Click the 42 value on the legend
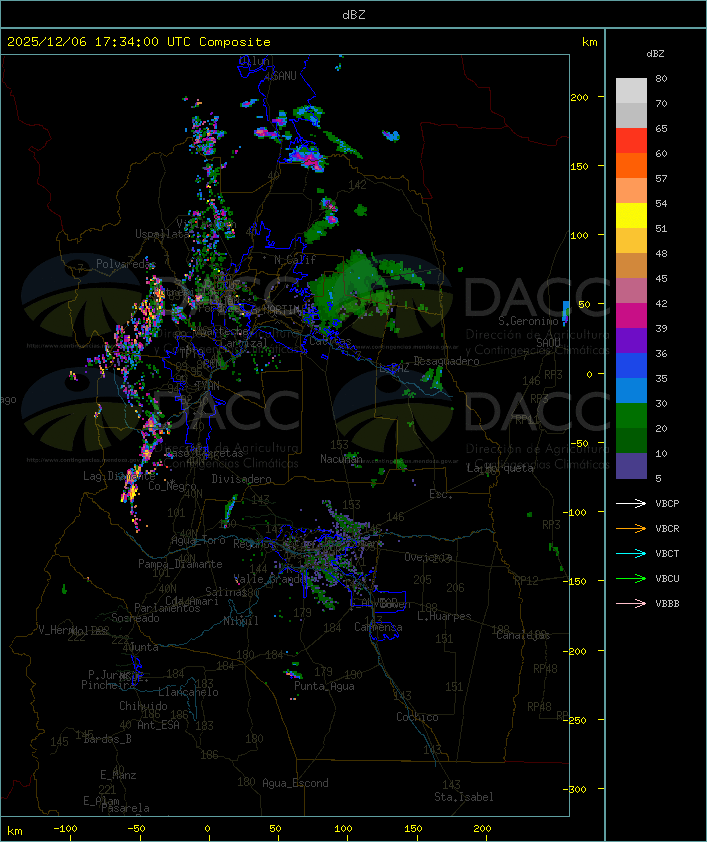This screenshot has width=707, height=842. (661, 303)
